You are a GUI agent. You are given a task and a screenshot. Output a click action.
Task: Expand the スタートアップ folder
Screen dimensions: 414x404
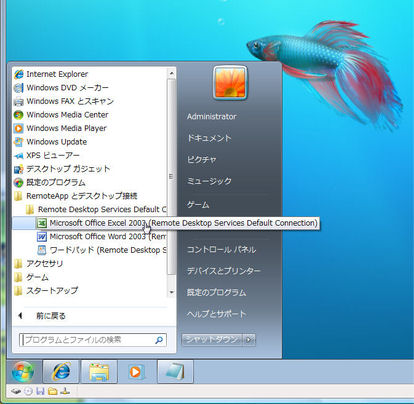[46, 291]
